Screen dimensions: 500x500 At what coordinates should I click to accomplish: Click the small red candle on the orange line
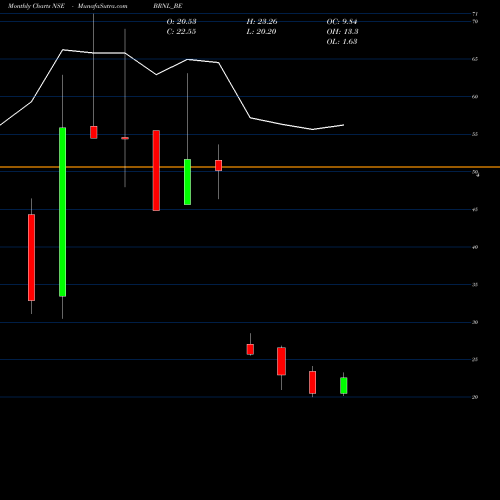pos(218,165)
